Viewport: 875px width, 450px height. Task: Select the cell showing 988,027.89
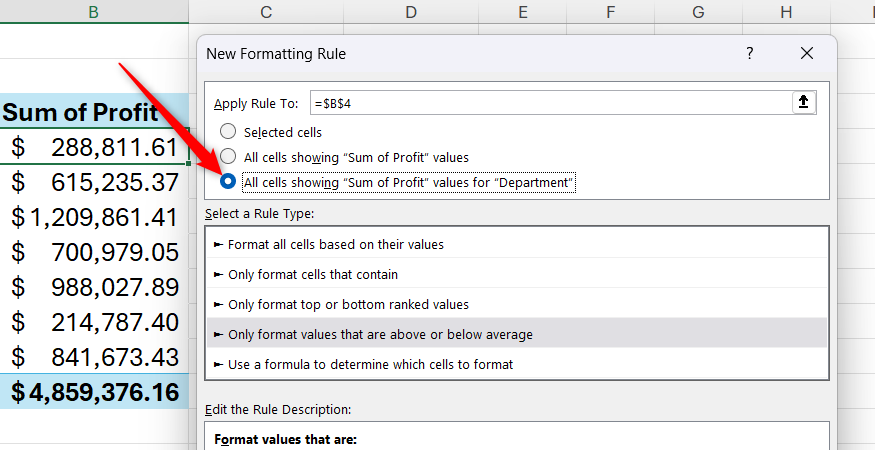click(x=94, y=287)
